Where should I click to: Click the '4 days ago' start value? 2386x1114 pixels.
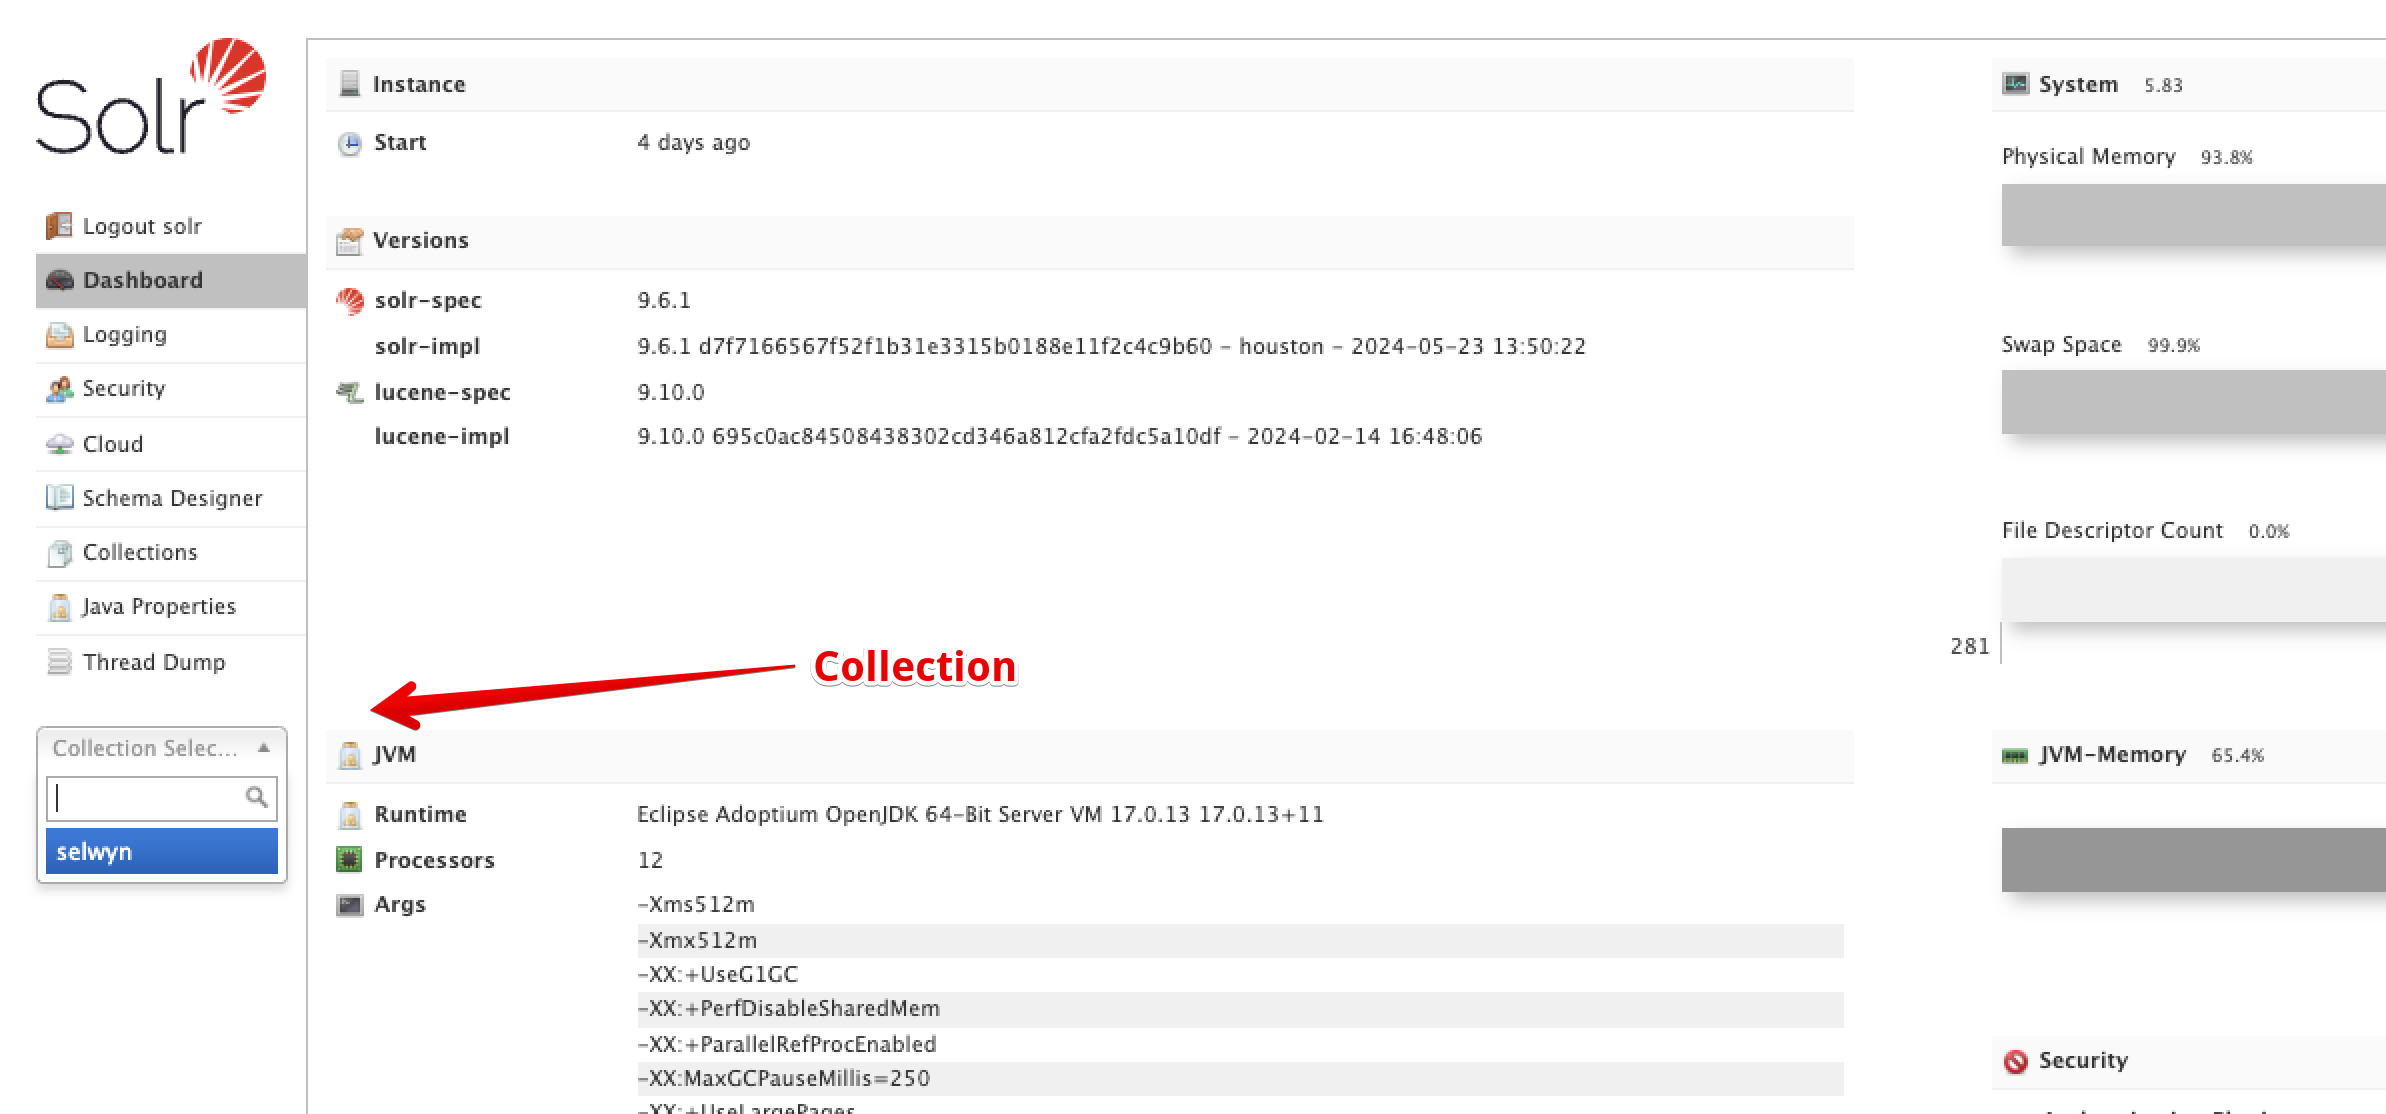coord(694,143)
